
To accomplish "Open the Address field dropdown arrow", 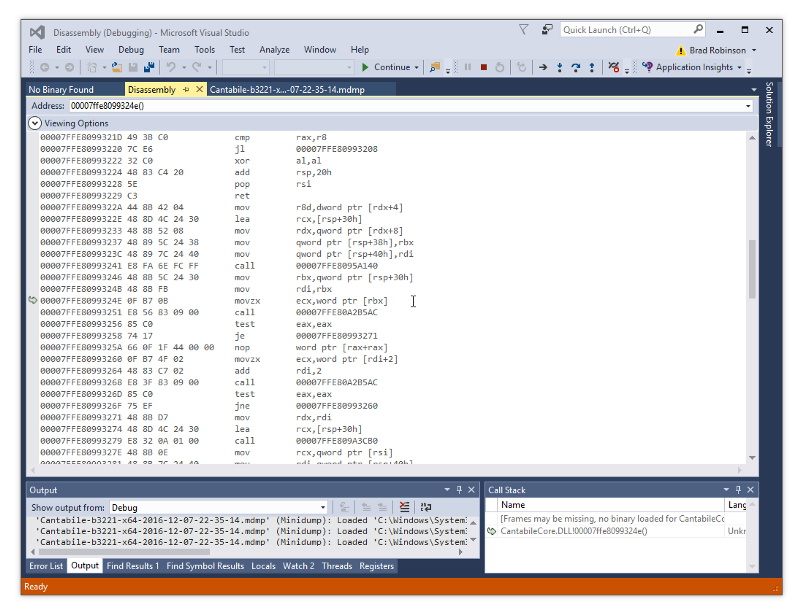I will pos(748,106).
